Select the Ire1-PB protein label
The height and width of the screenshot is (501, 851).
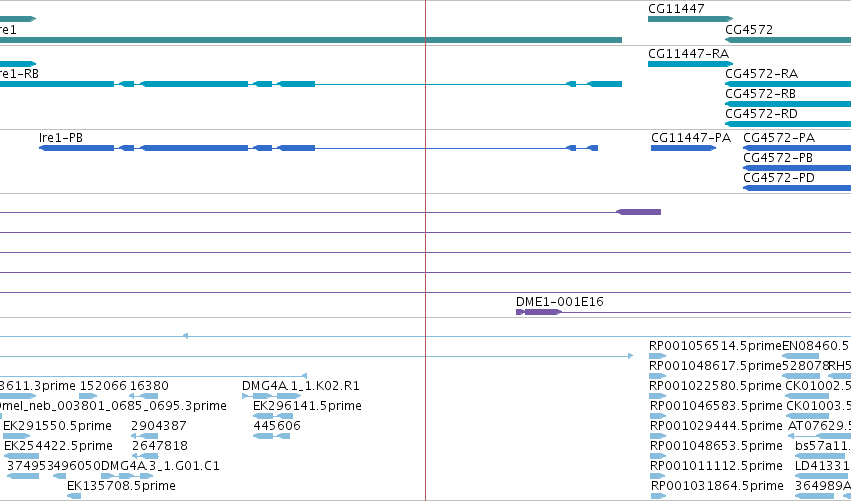click(61, 138)
